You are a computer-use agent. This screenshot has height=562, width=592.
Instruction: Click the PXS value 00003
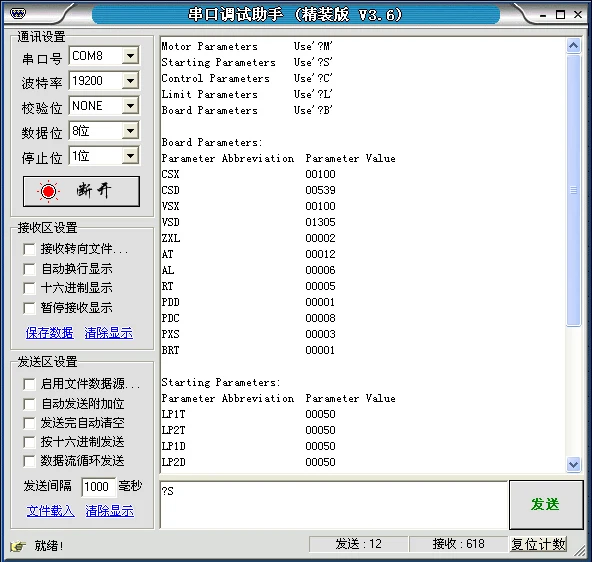coord(320,334)
